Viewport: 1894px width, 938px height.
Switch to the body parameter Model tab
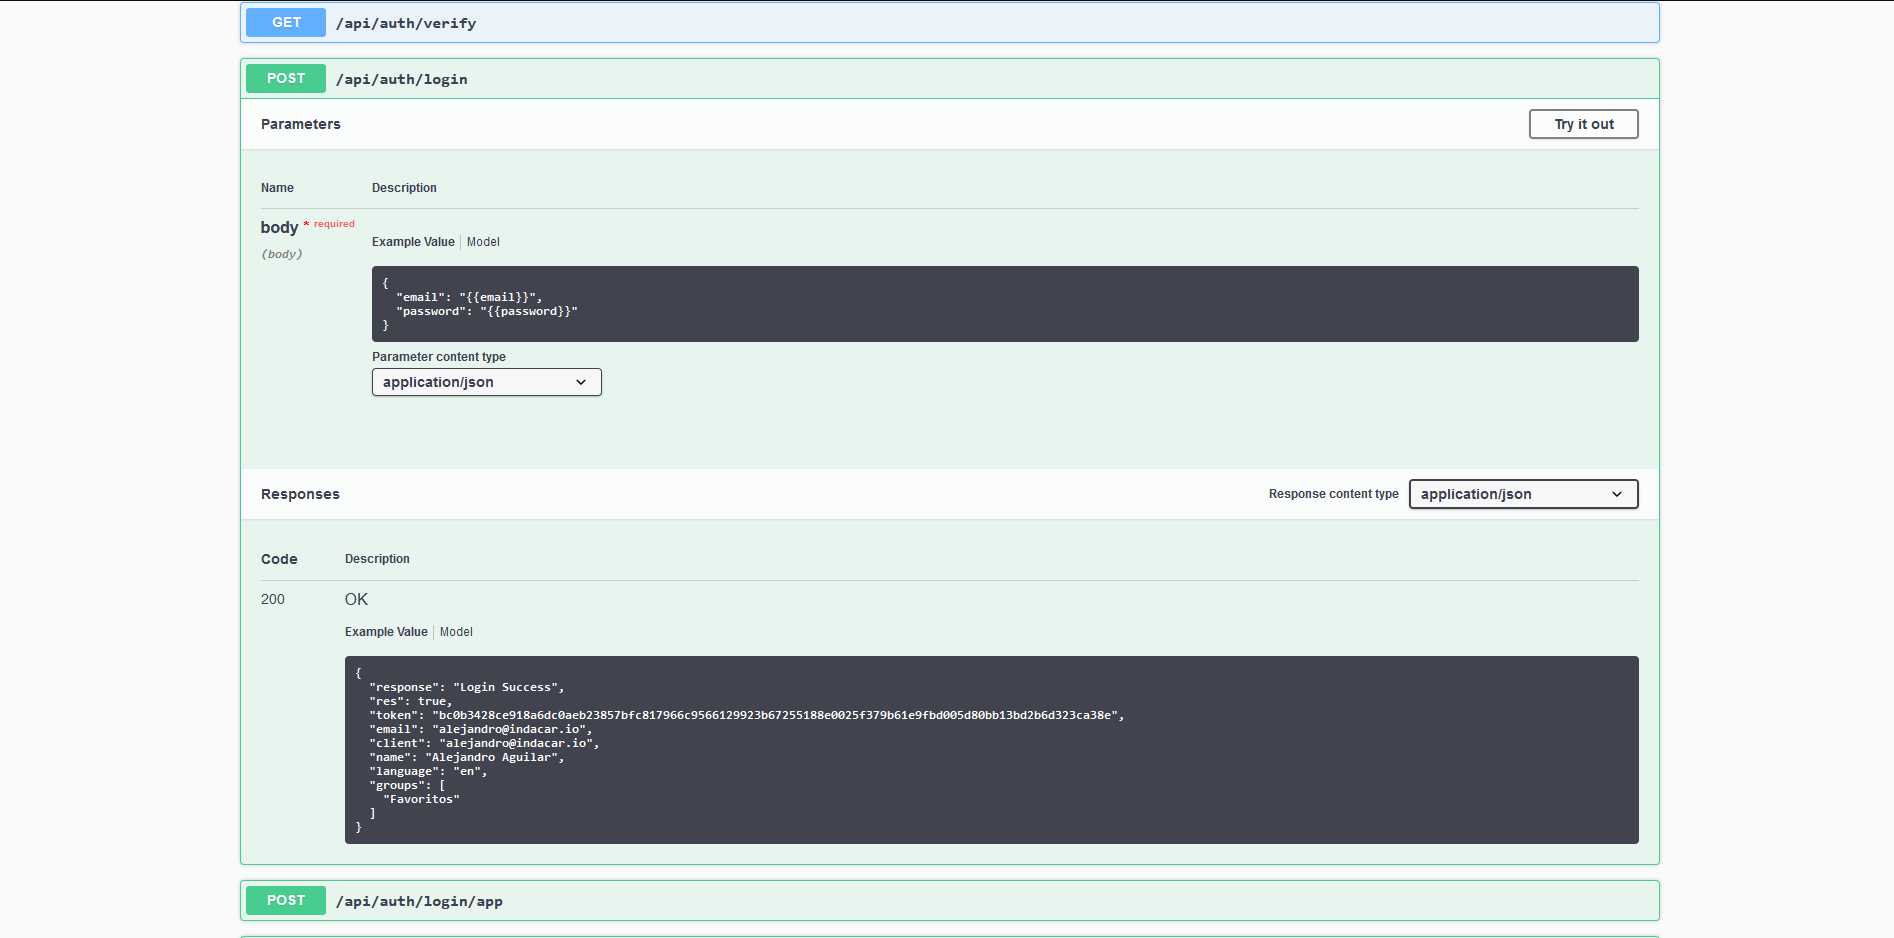[483, 242]
